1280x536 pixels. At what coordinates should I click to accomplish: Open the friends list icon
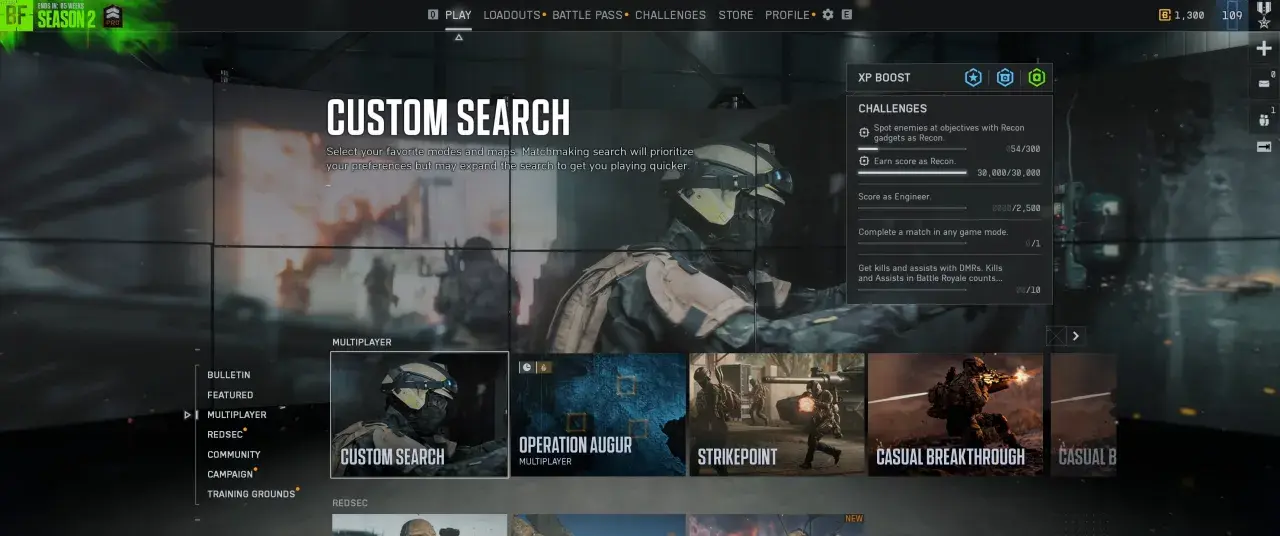[x=1264, y=120]
